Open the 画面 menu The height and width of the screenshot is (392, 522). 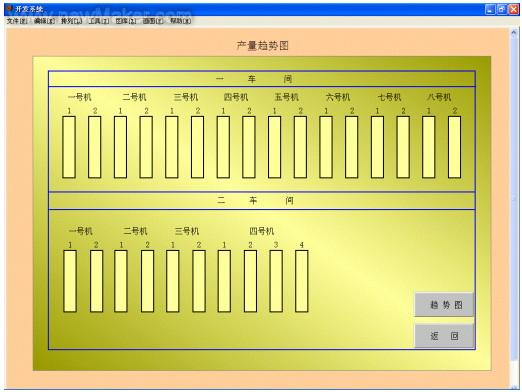[x=153, y=21]
